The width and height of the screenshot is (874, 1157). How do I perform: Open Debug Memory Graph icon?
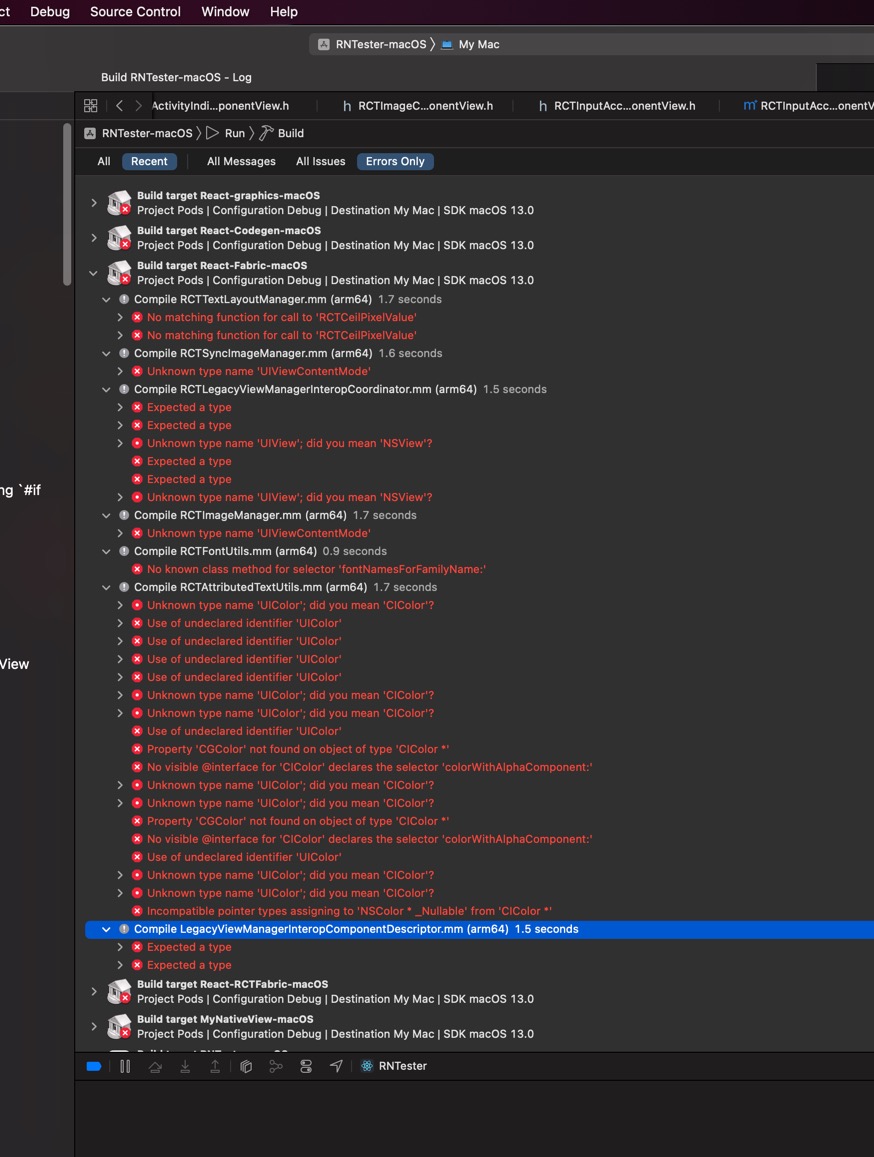pos(276,1066)
